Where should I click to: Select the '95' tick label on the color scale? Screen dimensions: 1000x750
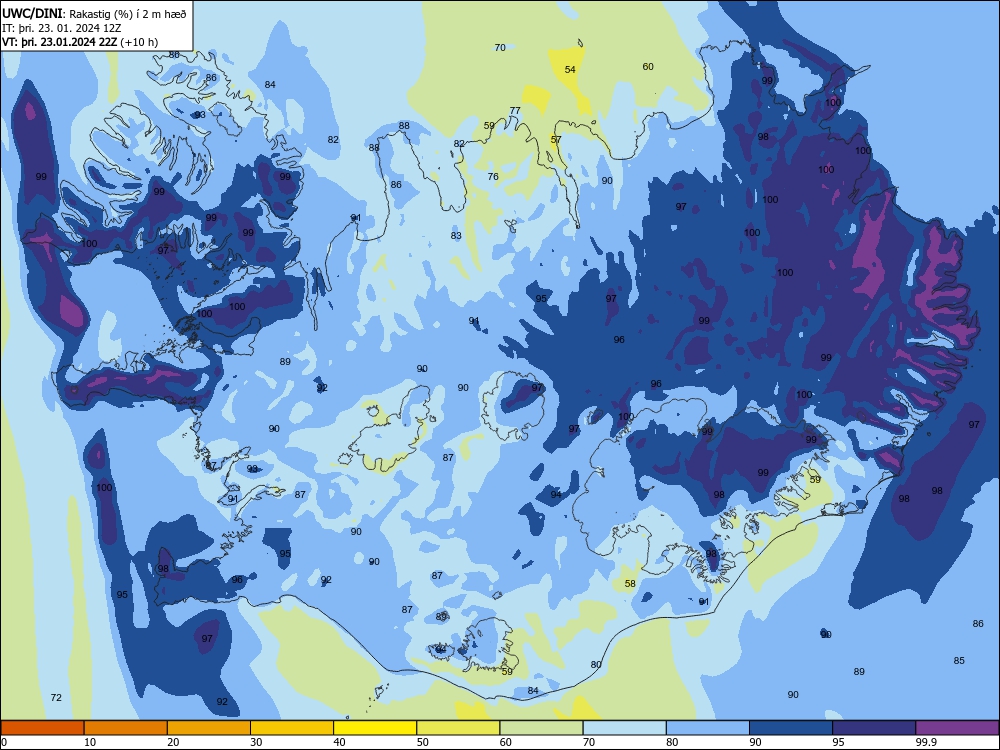click(839, 742)
